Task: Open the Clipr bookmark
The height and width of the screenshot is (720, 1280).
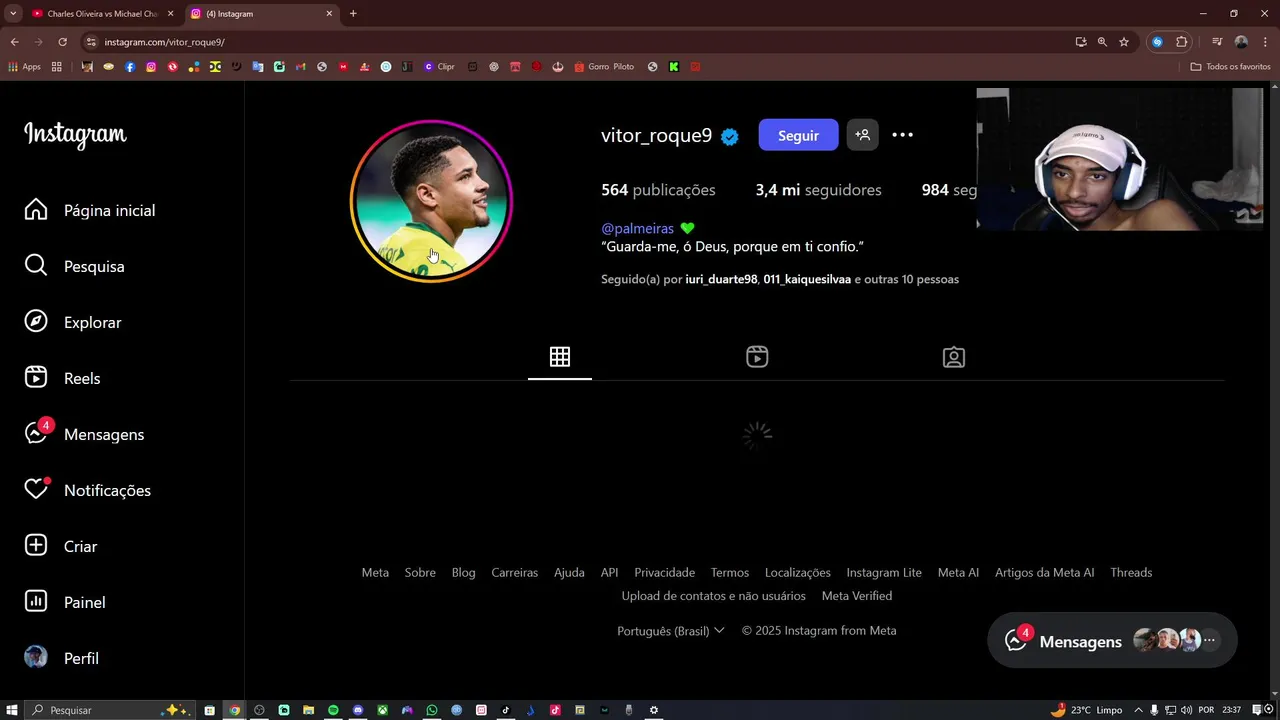Action: coord(439,67)
